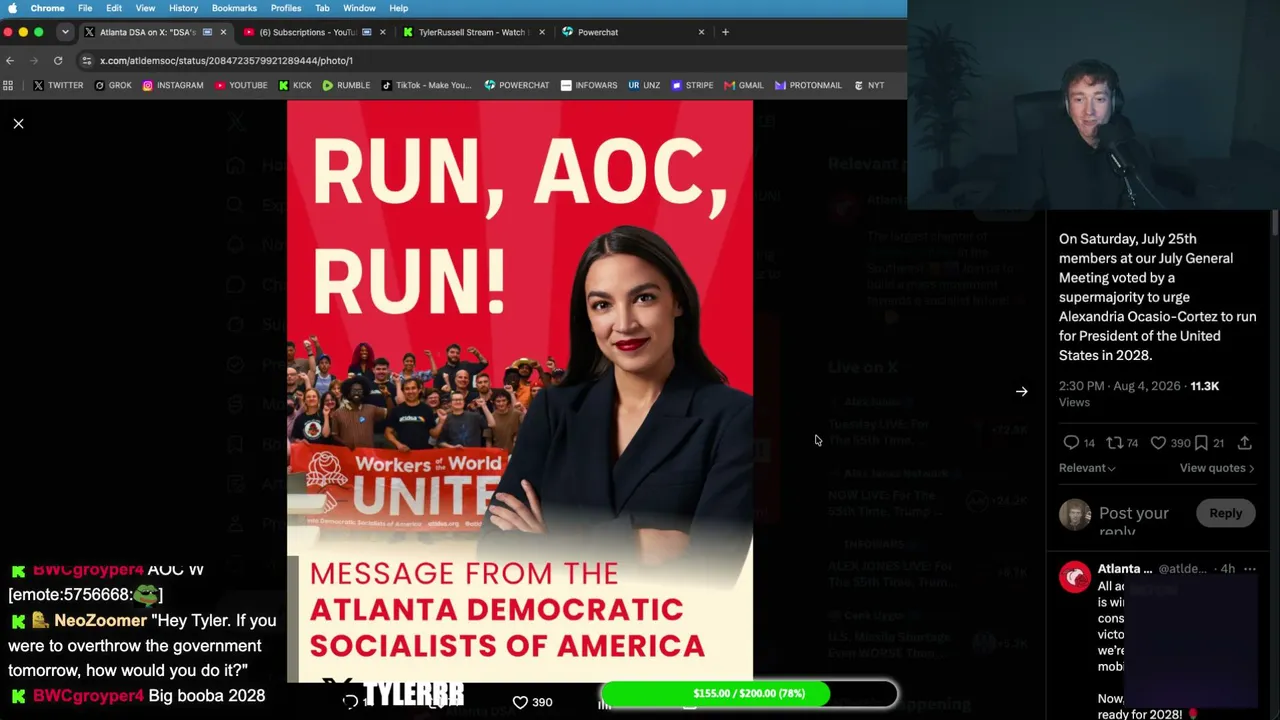Click the repost icon with 74 reposts
This screenshot has height=720, width=1280.
(1114, 442)
